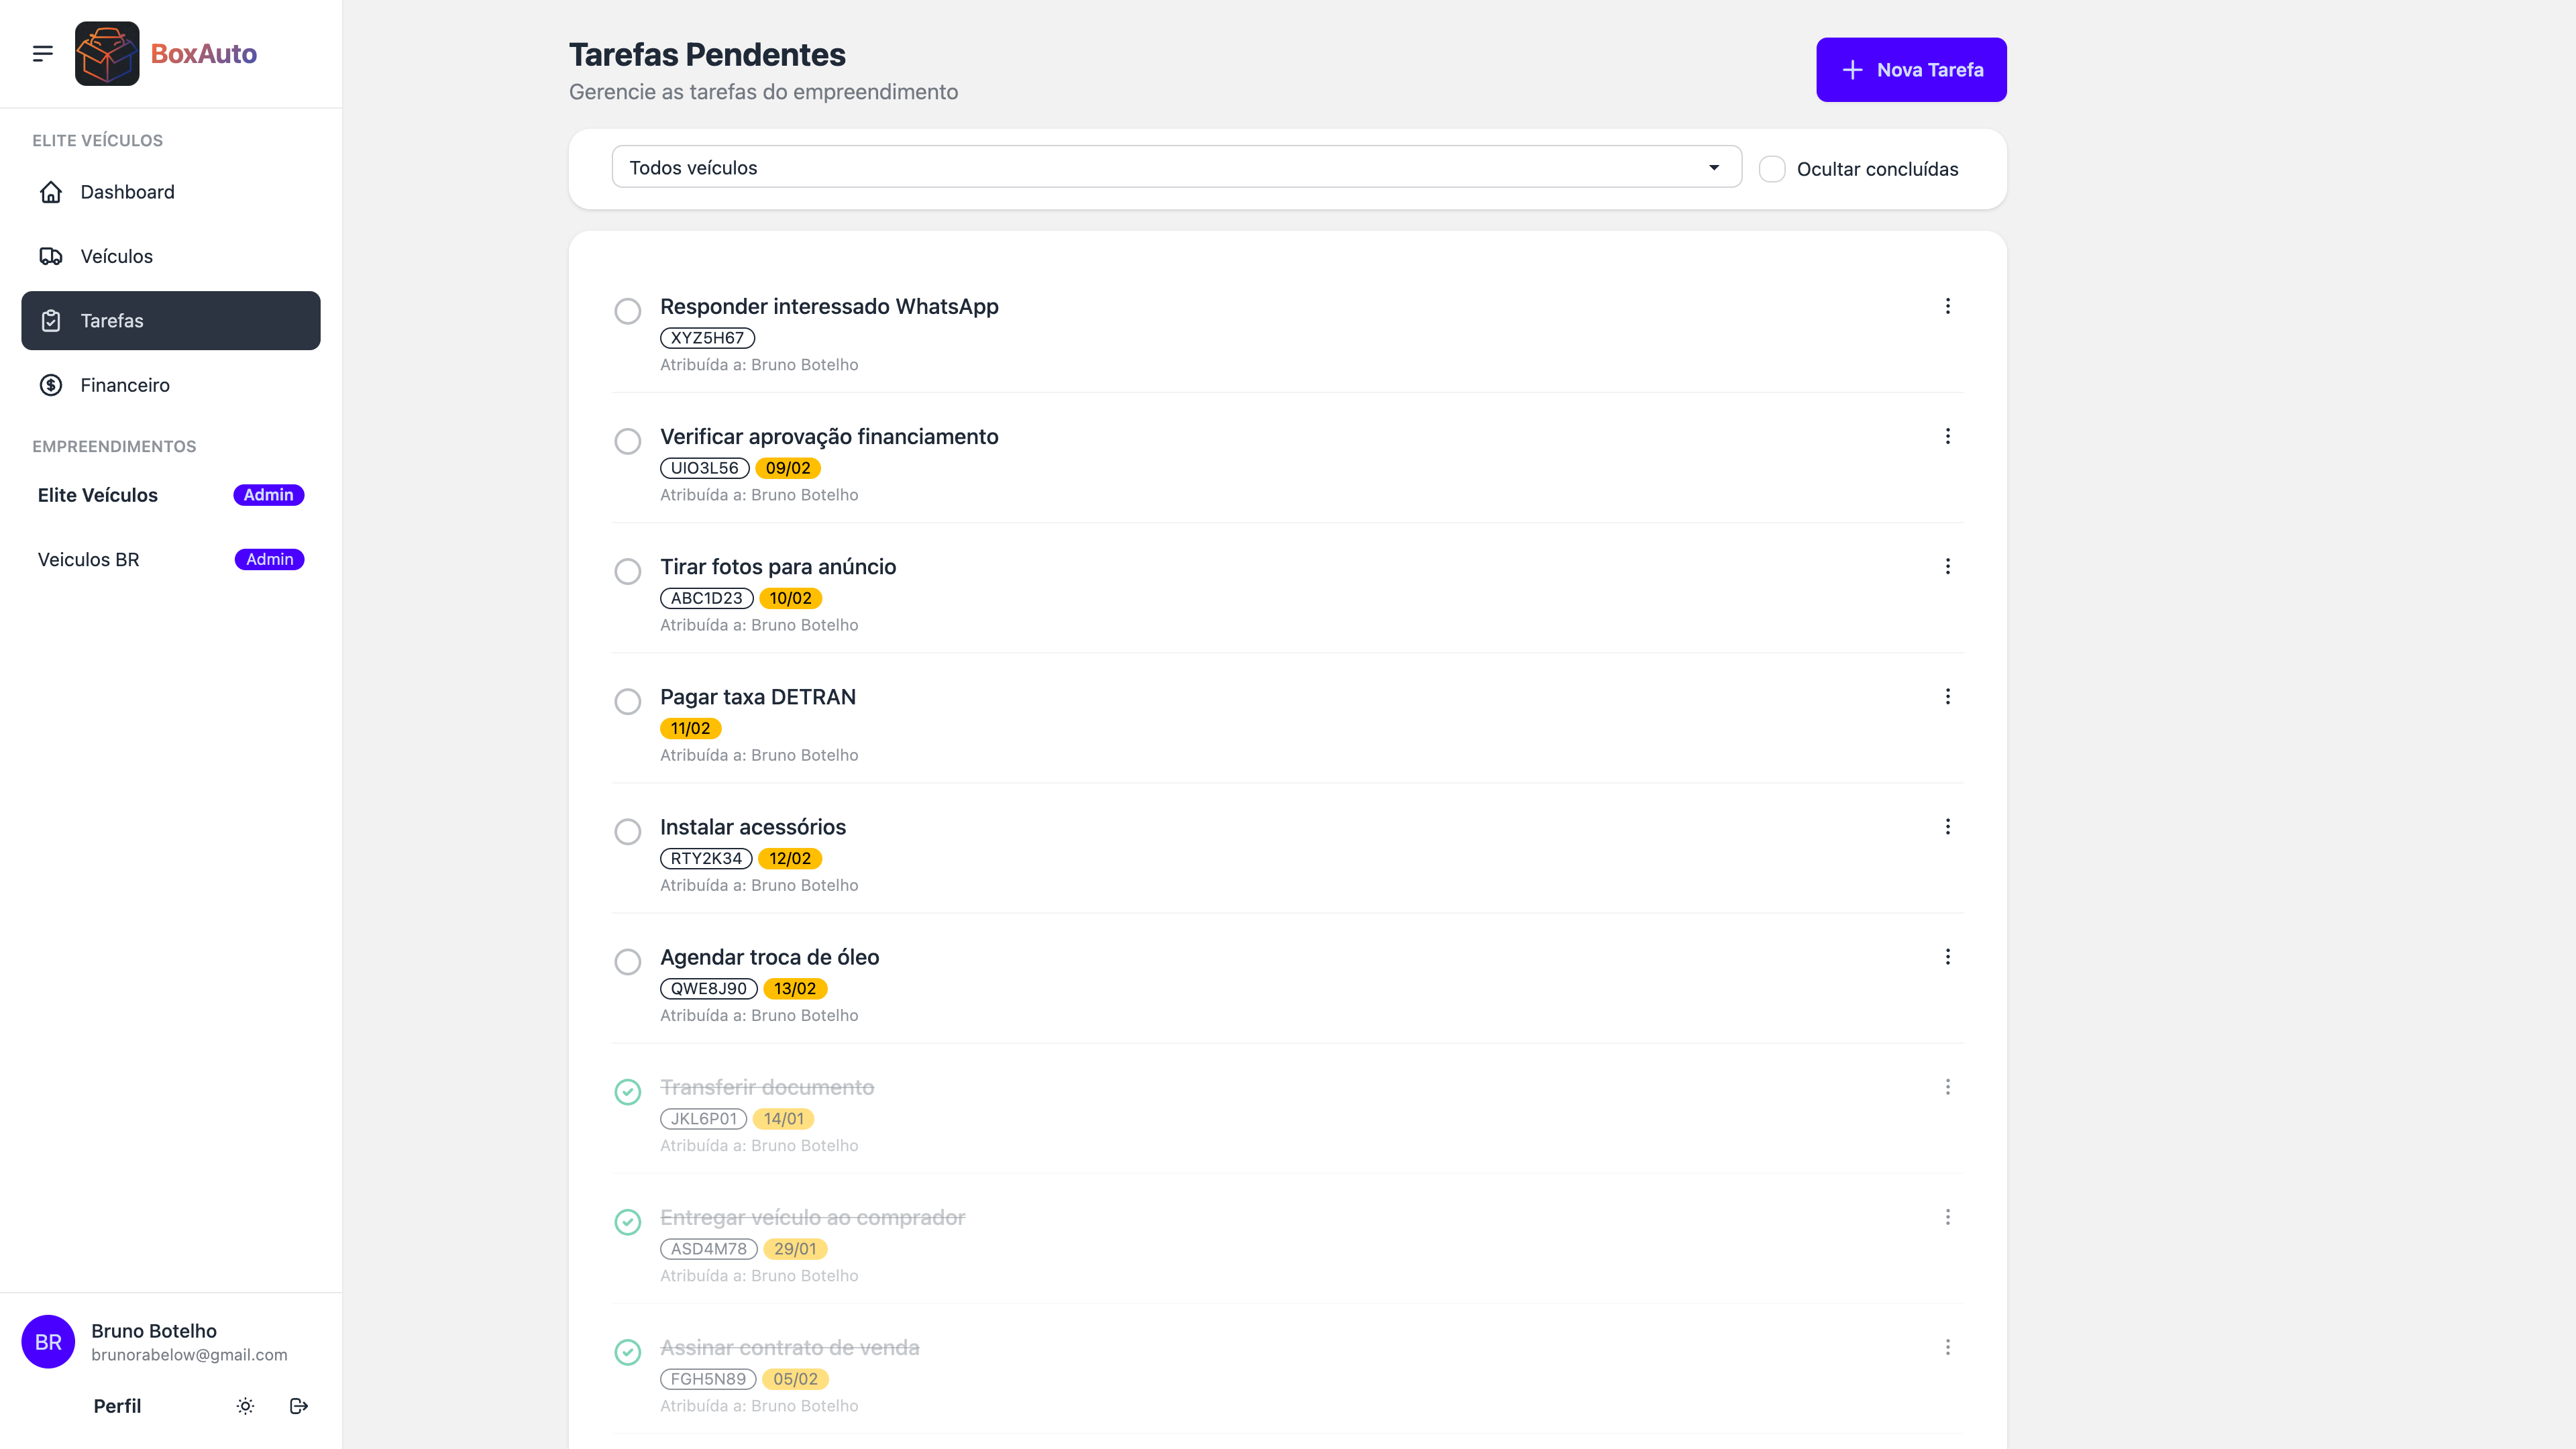The height and width of the screenshot is (1449, 2576).
Task: Expand menu for Verificar aprovação financiamento
Action: pos(1947,436)
